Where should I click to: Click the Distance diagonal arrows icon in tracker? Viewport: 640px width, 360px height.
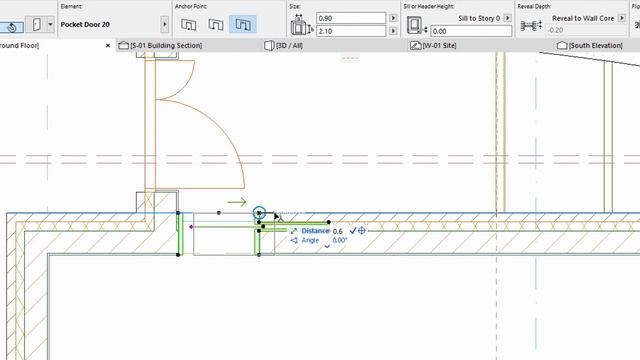click(x=293, y=231)
